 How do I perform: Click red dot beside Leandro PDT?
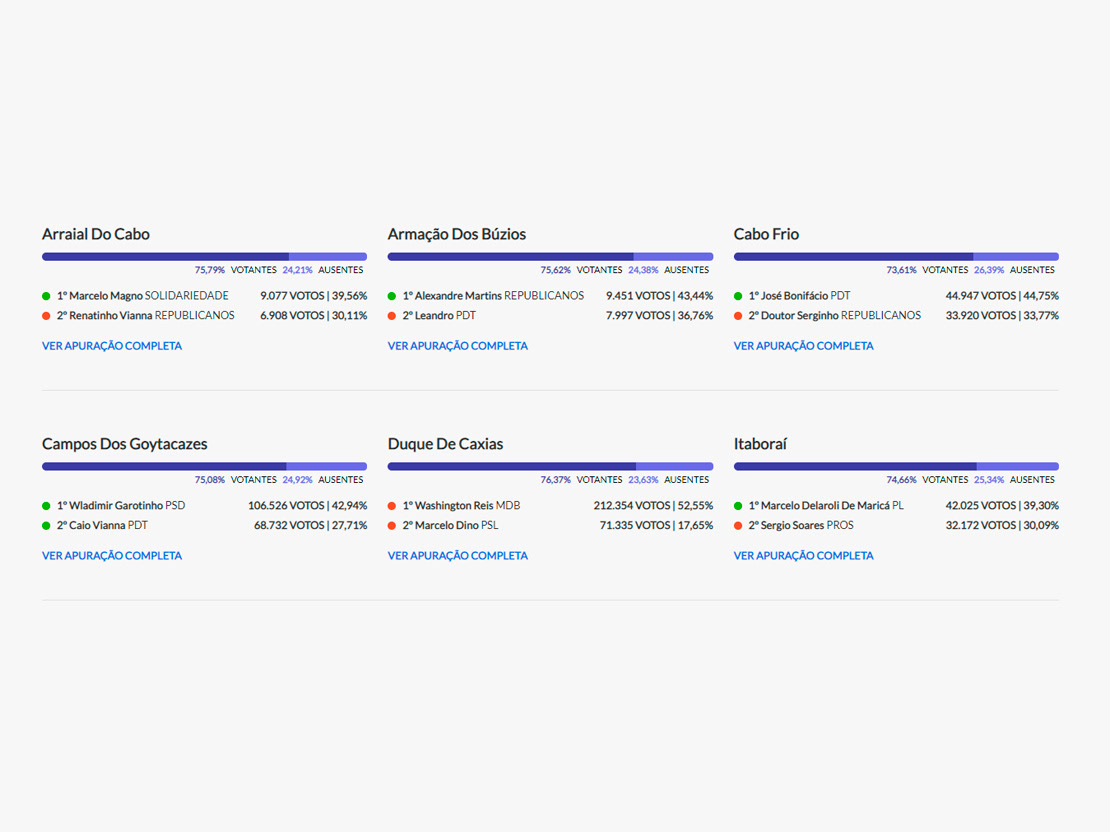[x=391, y=316]
